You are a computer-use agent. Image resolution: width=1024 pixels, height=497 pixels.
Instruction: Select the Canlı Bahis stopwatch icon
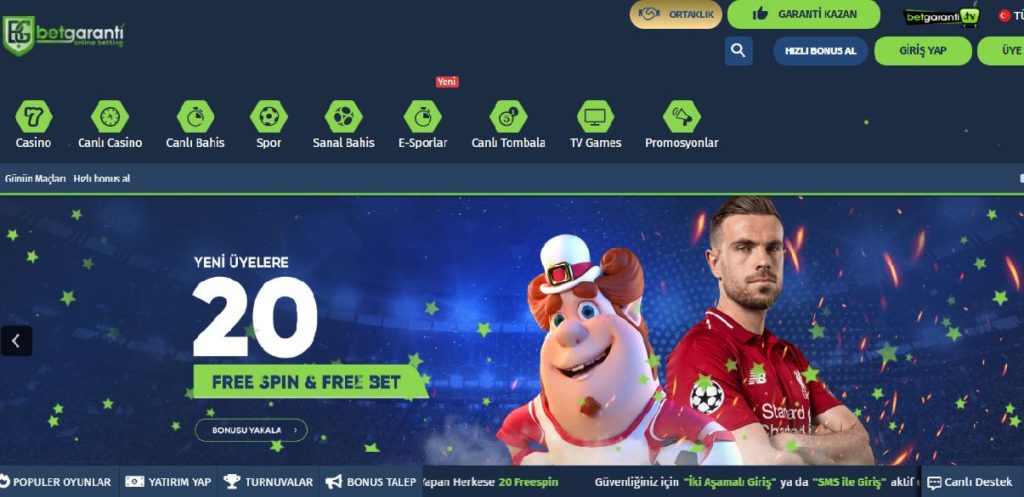click(195, 117)
